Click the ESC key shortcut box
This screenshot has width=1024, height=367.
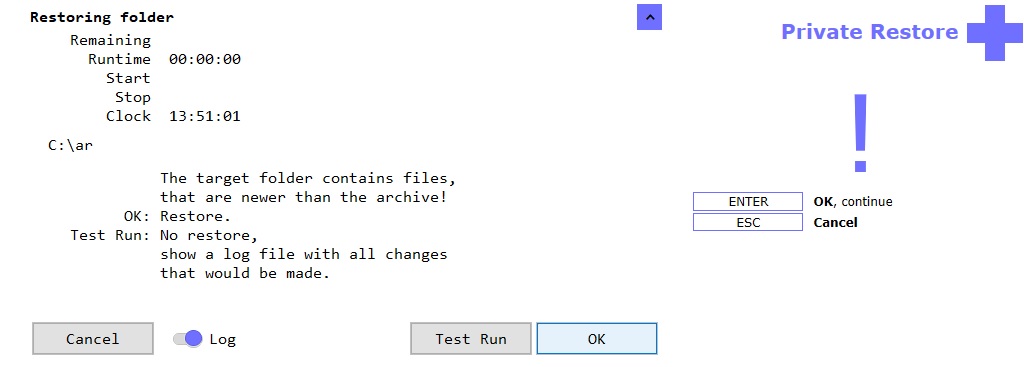748,222
